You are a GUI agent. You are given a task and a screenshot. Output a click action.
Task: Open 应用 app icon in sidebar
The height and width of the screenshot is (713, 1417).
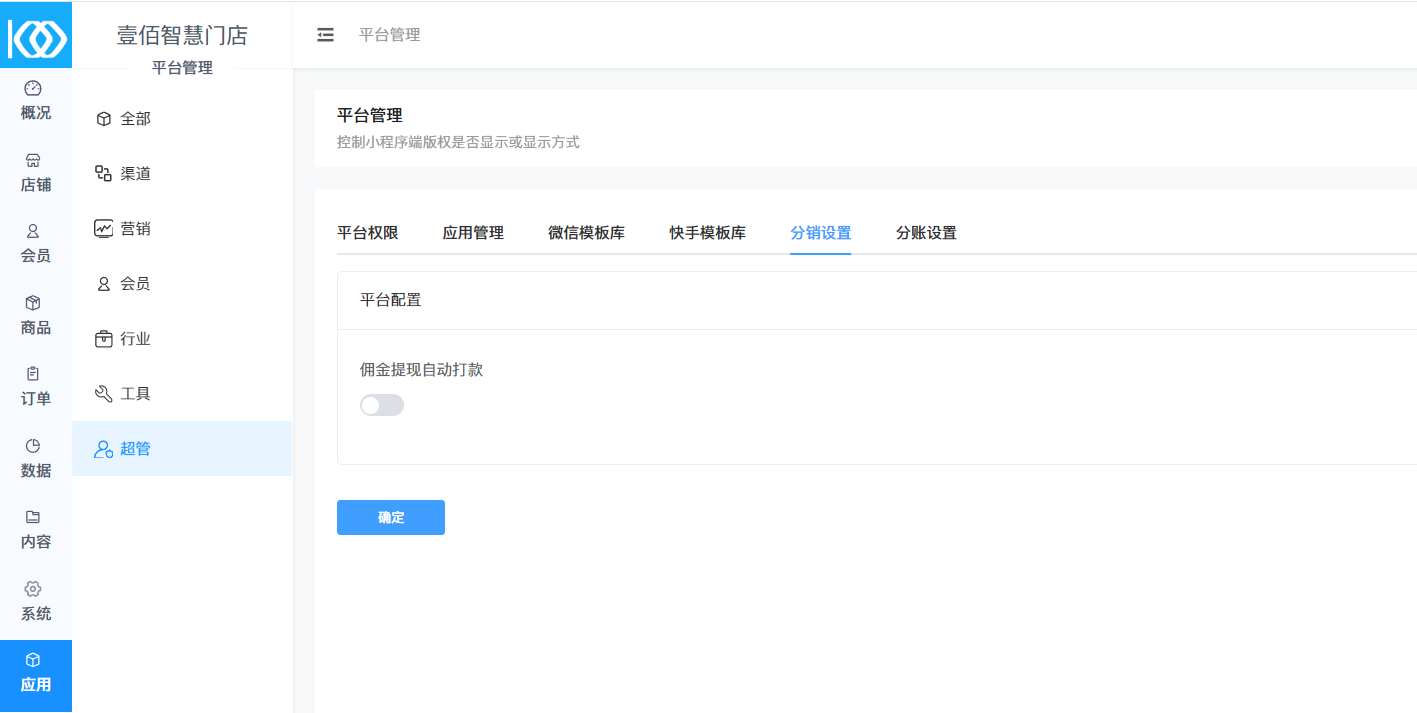tap(35, 674)
